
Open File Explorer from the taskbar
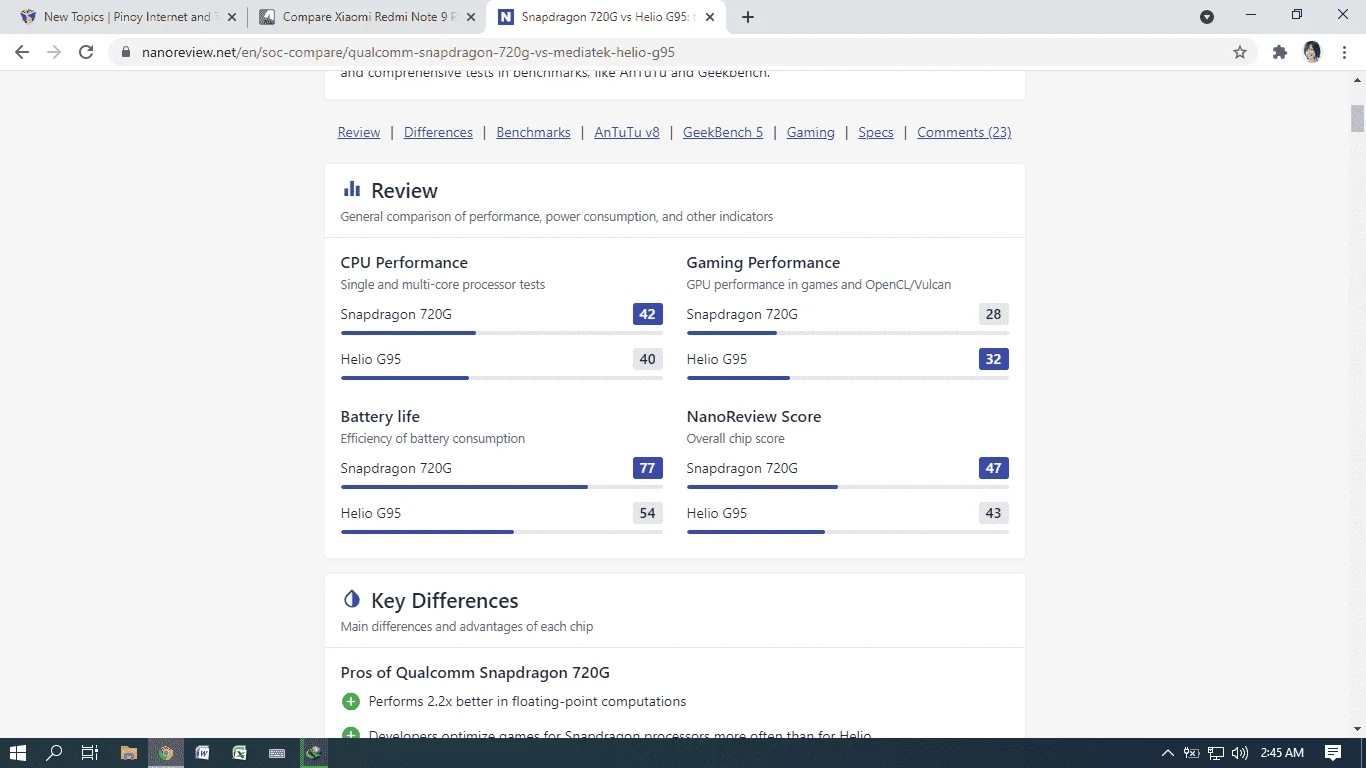coord(129,753)
